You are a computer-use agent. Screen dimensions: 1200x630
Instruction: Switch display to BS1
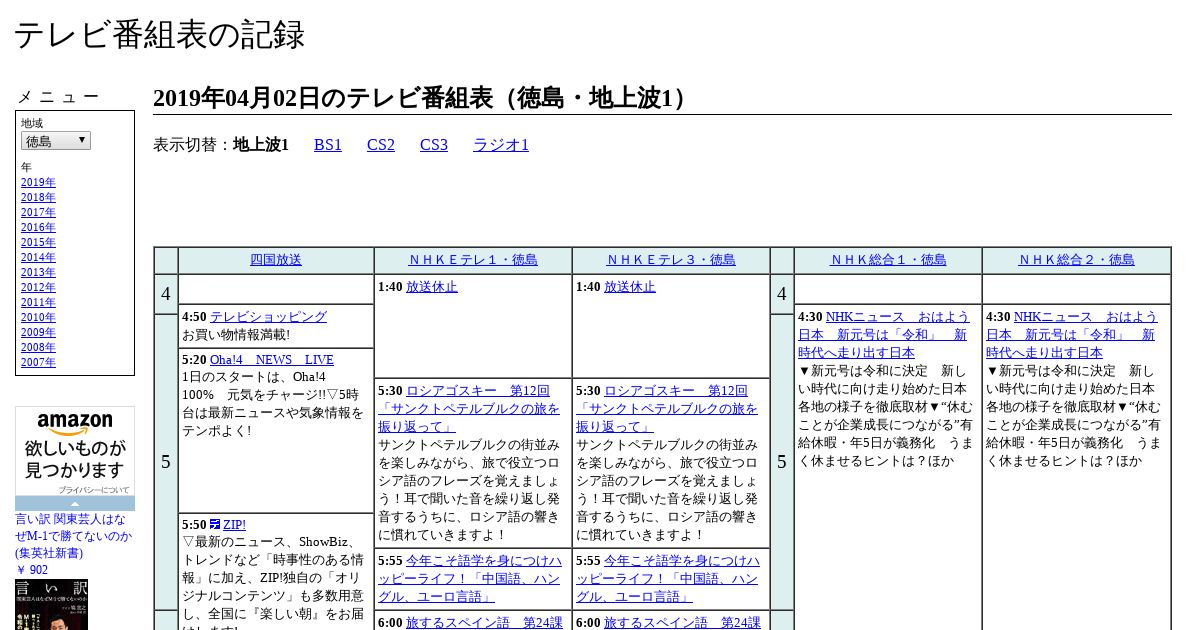pyautogui.click(x=328, y=145)
